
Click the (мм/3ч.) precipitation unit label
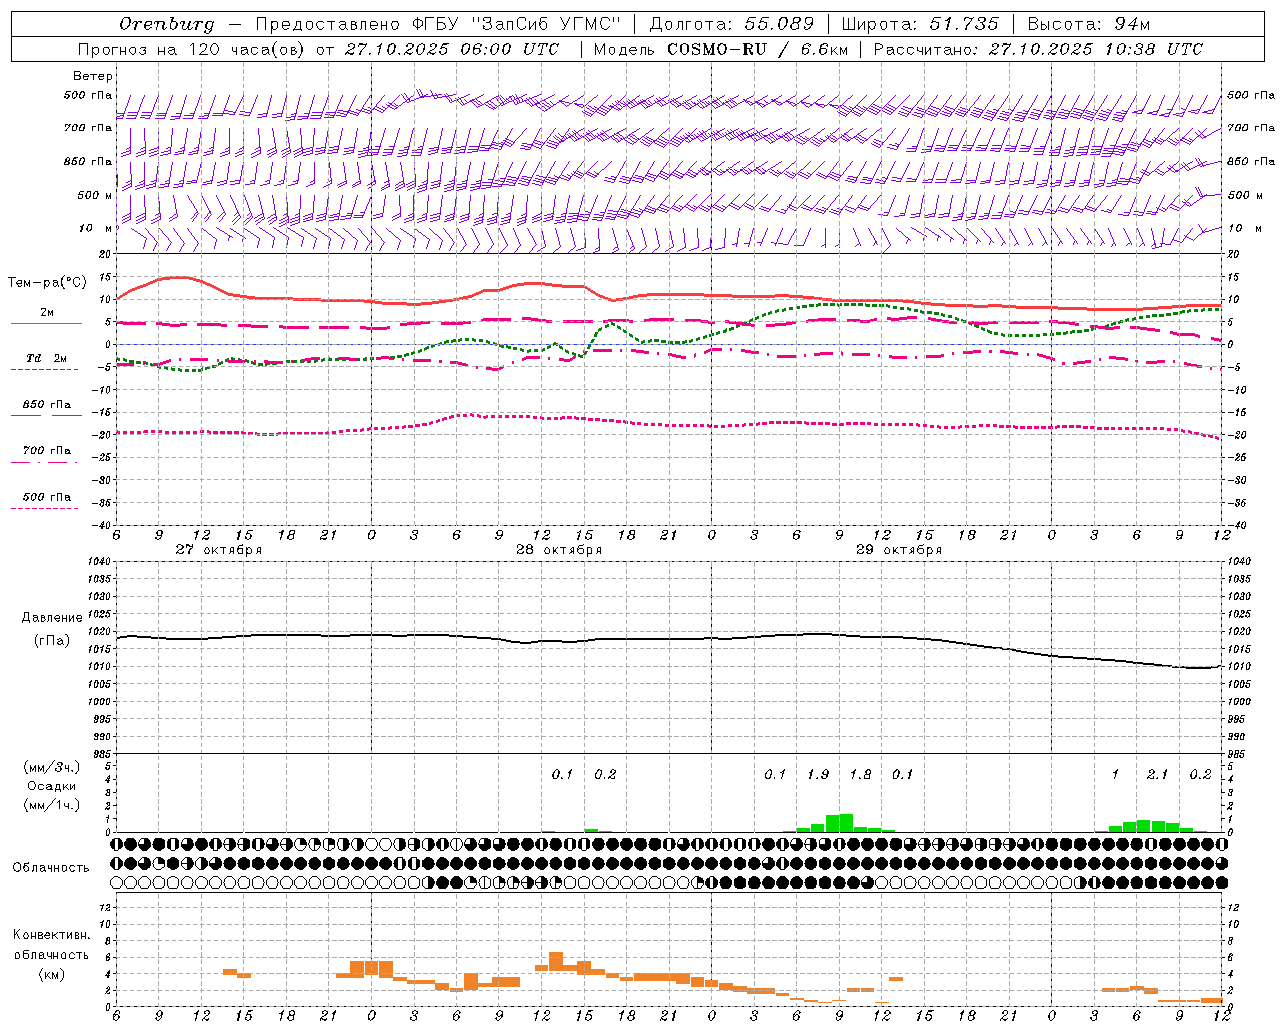52,767
